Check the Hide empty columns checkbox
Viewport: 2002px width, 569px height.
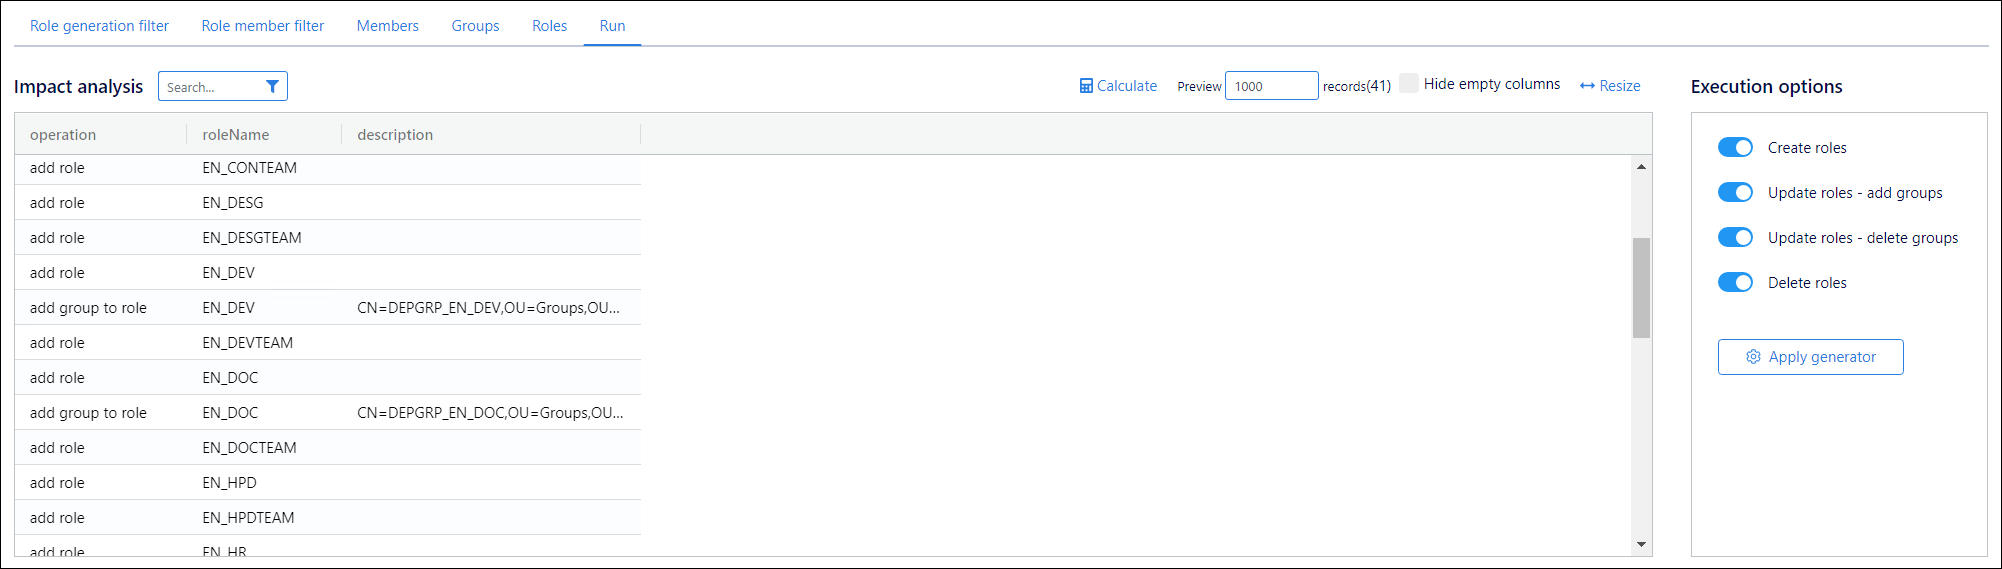pyautogui.click(x=1408, y=84)
